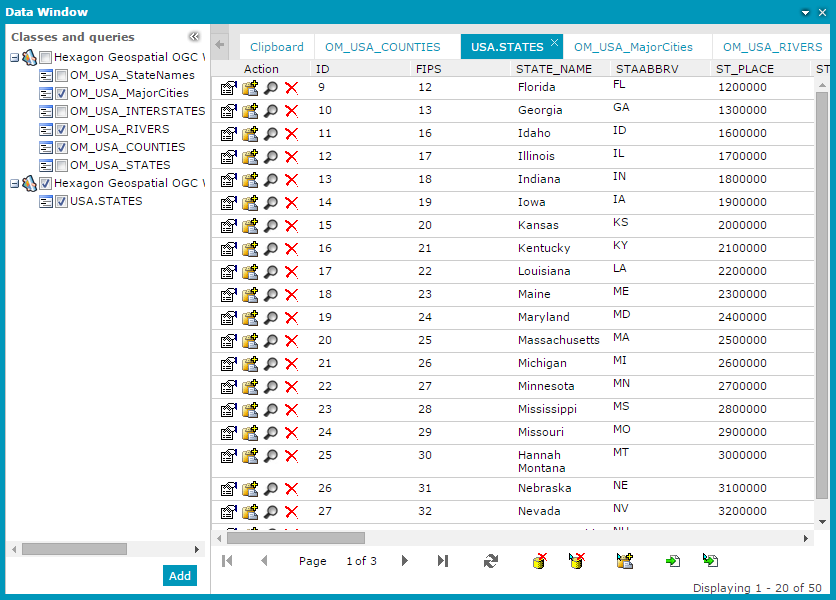The image size is (836, 600).
Task: Click the export all records icon
Action: coord(710,561)
